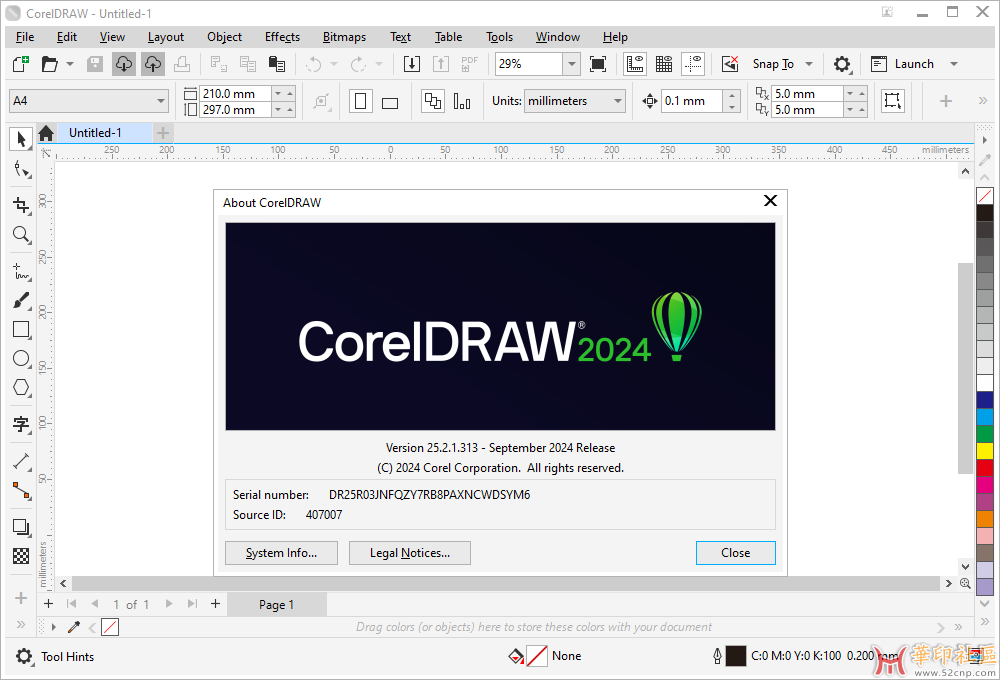Open the Layout menu
This screenshot has height=680, width=1000.
[166, 37]
